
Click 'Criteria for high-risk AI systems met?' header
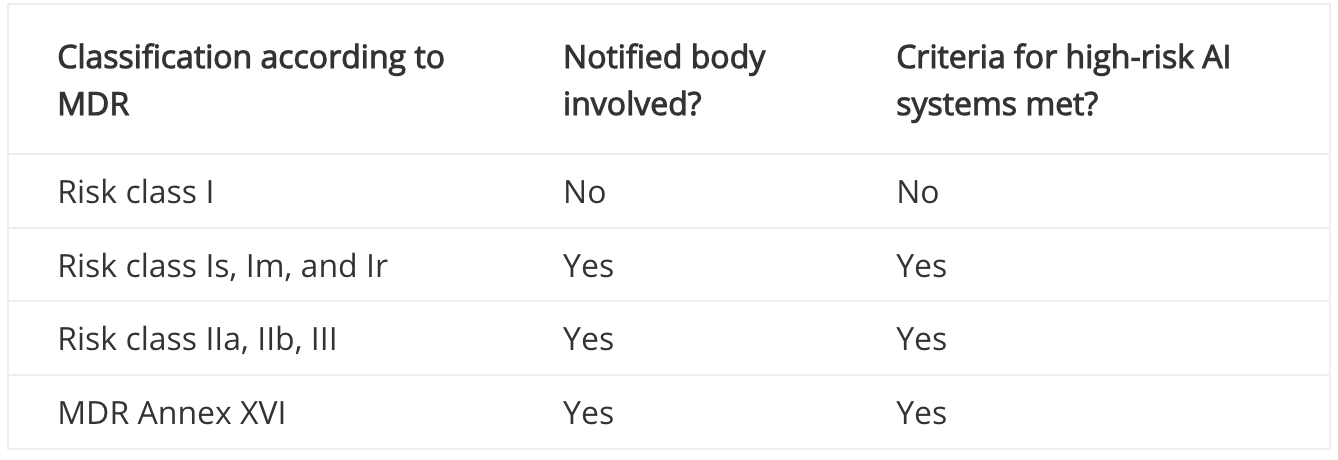[x=1063, y=80]
